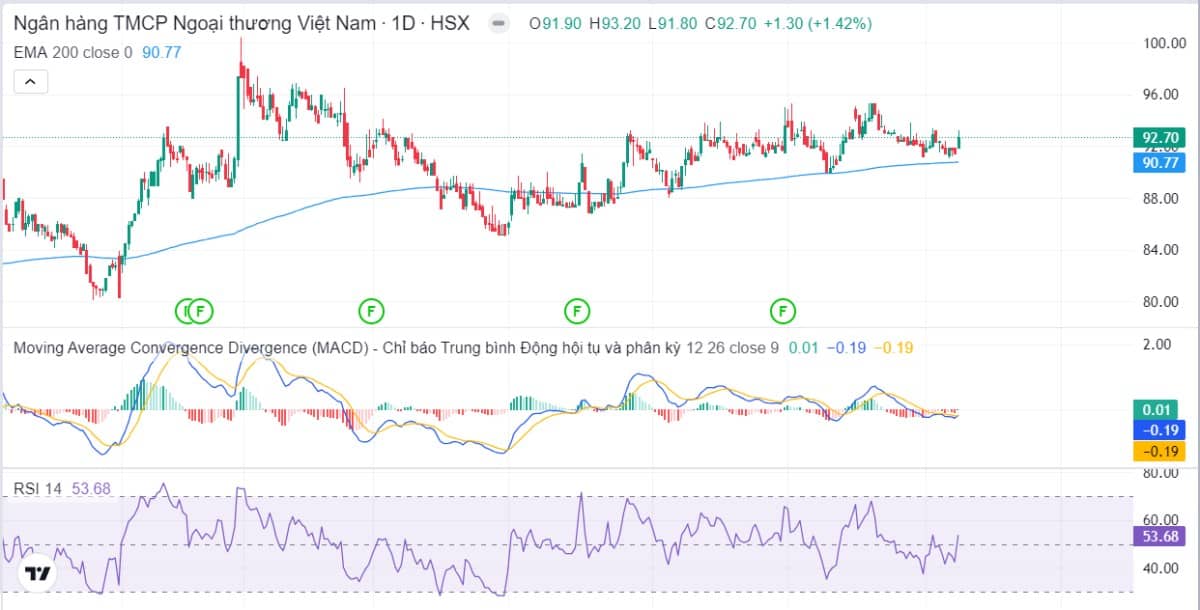The height and width of the screenshot is (610, 1200).
Task: Open the F event marker below the 96 peak decline
Action: [x=372, y=311]
